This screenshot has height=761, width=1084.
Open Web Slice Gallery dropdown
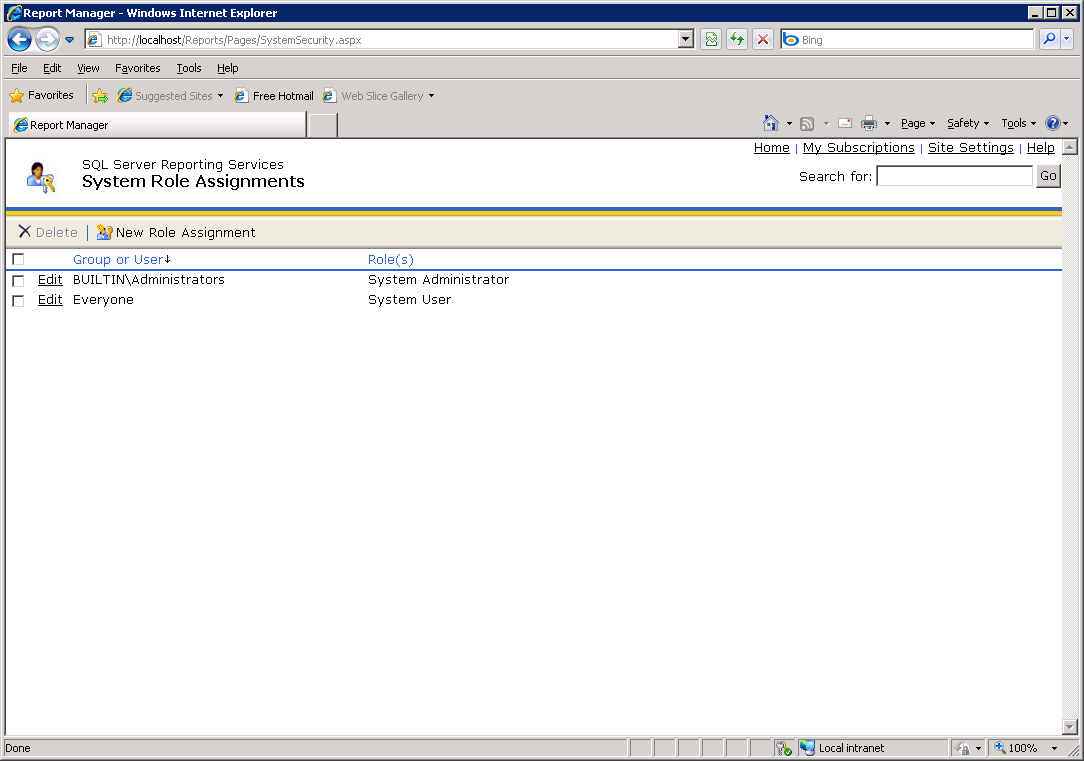(379, 95)
